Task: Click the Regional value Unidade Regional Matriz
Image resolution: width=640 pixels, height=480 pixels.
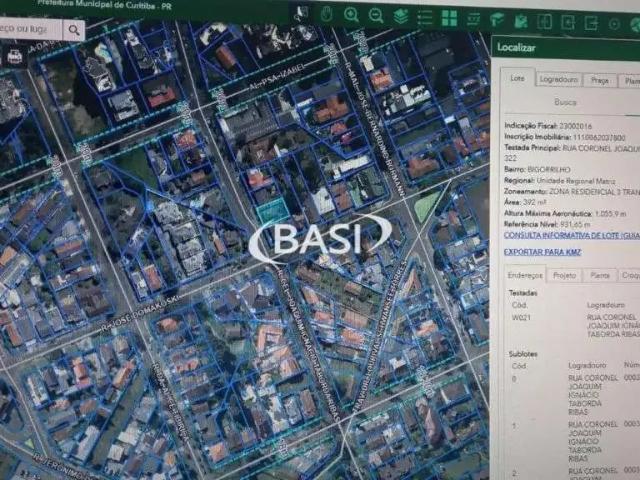Action: pyautogui.click(x=576, y=180)
